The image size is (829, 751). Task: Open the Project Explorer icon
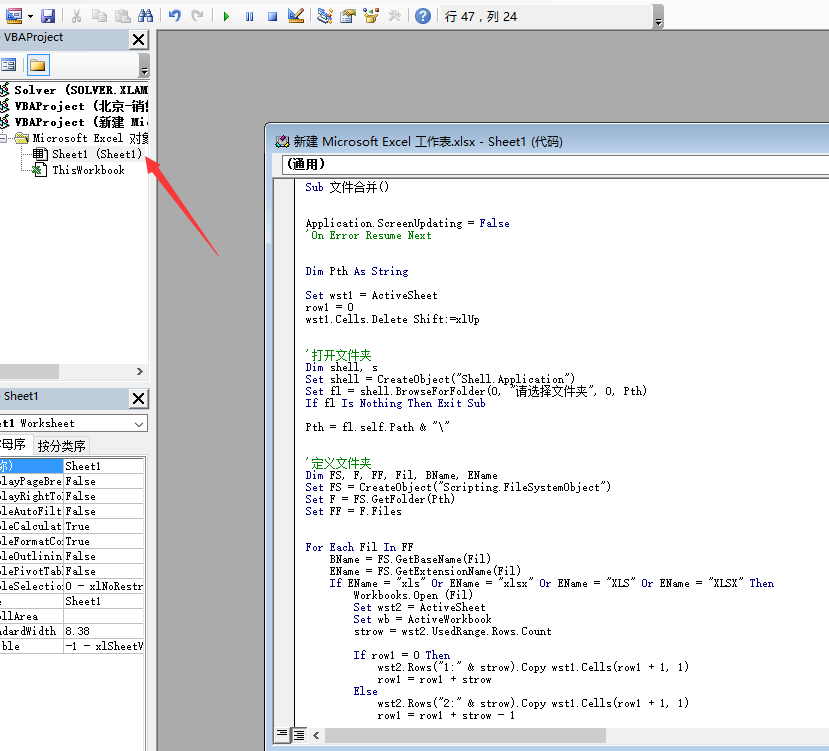[325, 16]
